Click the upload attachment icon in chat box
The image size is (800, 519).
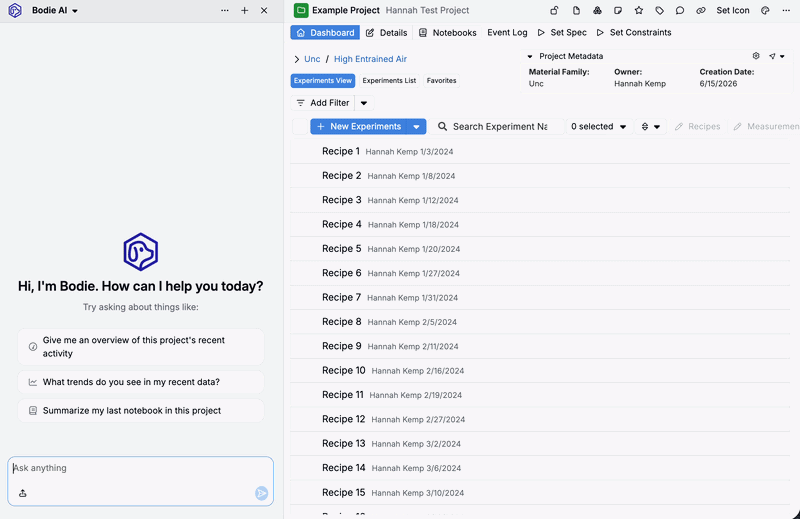pos(22,493)
